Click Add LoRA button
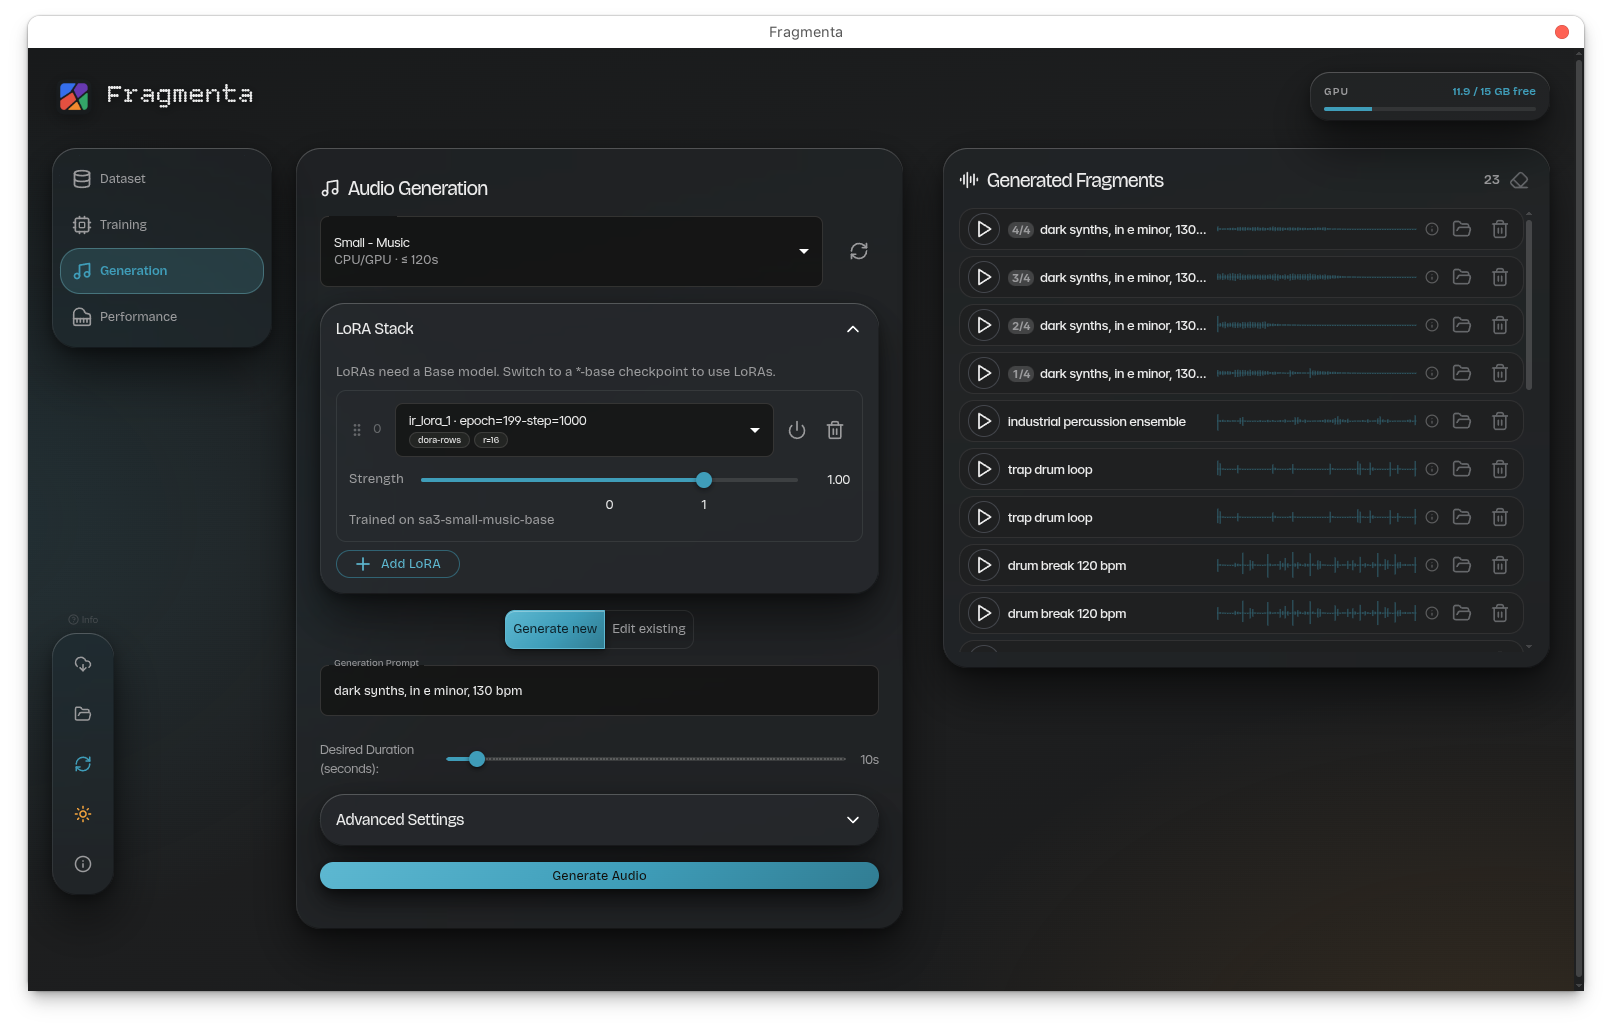 click(x=398, y=564)
